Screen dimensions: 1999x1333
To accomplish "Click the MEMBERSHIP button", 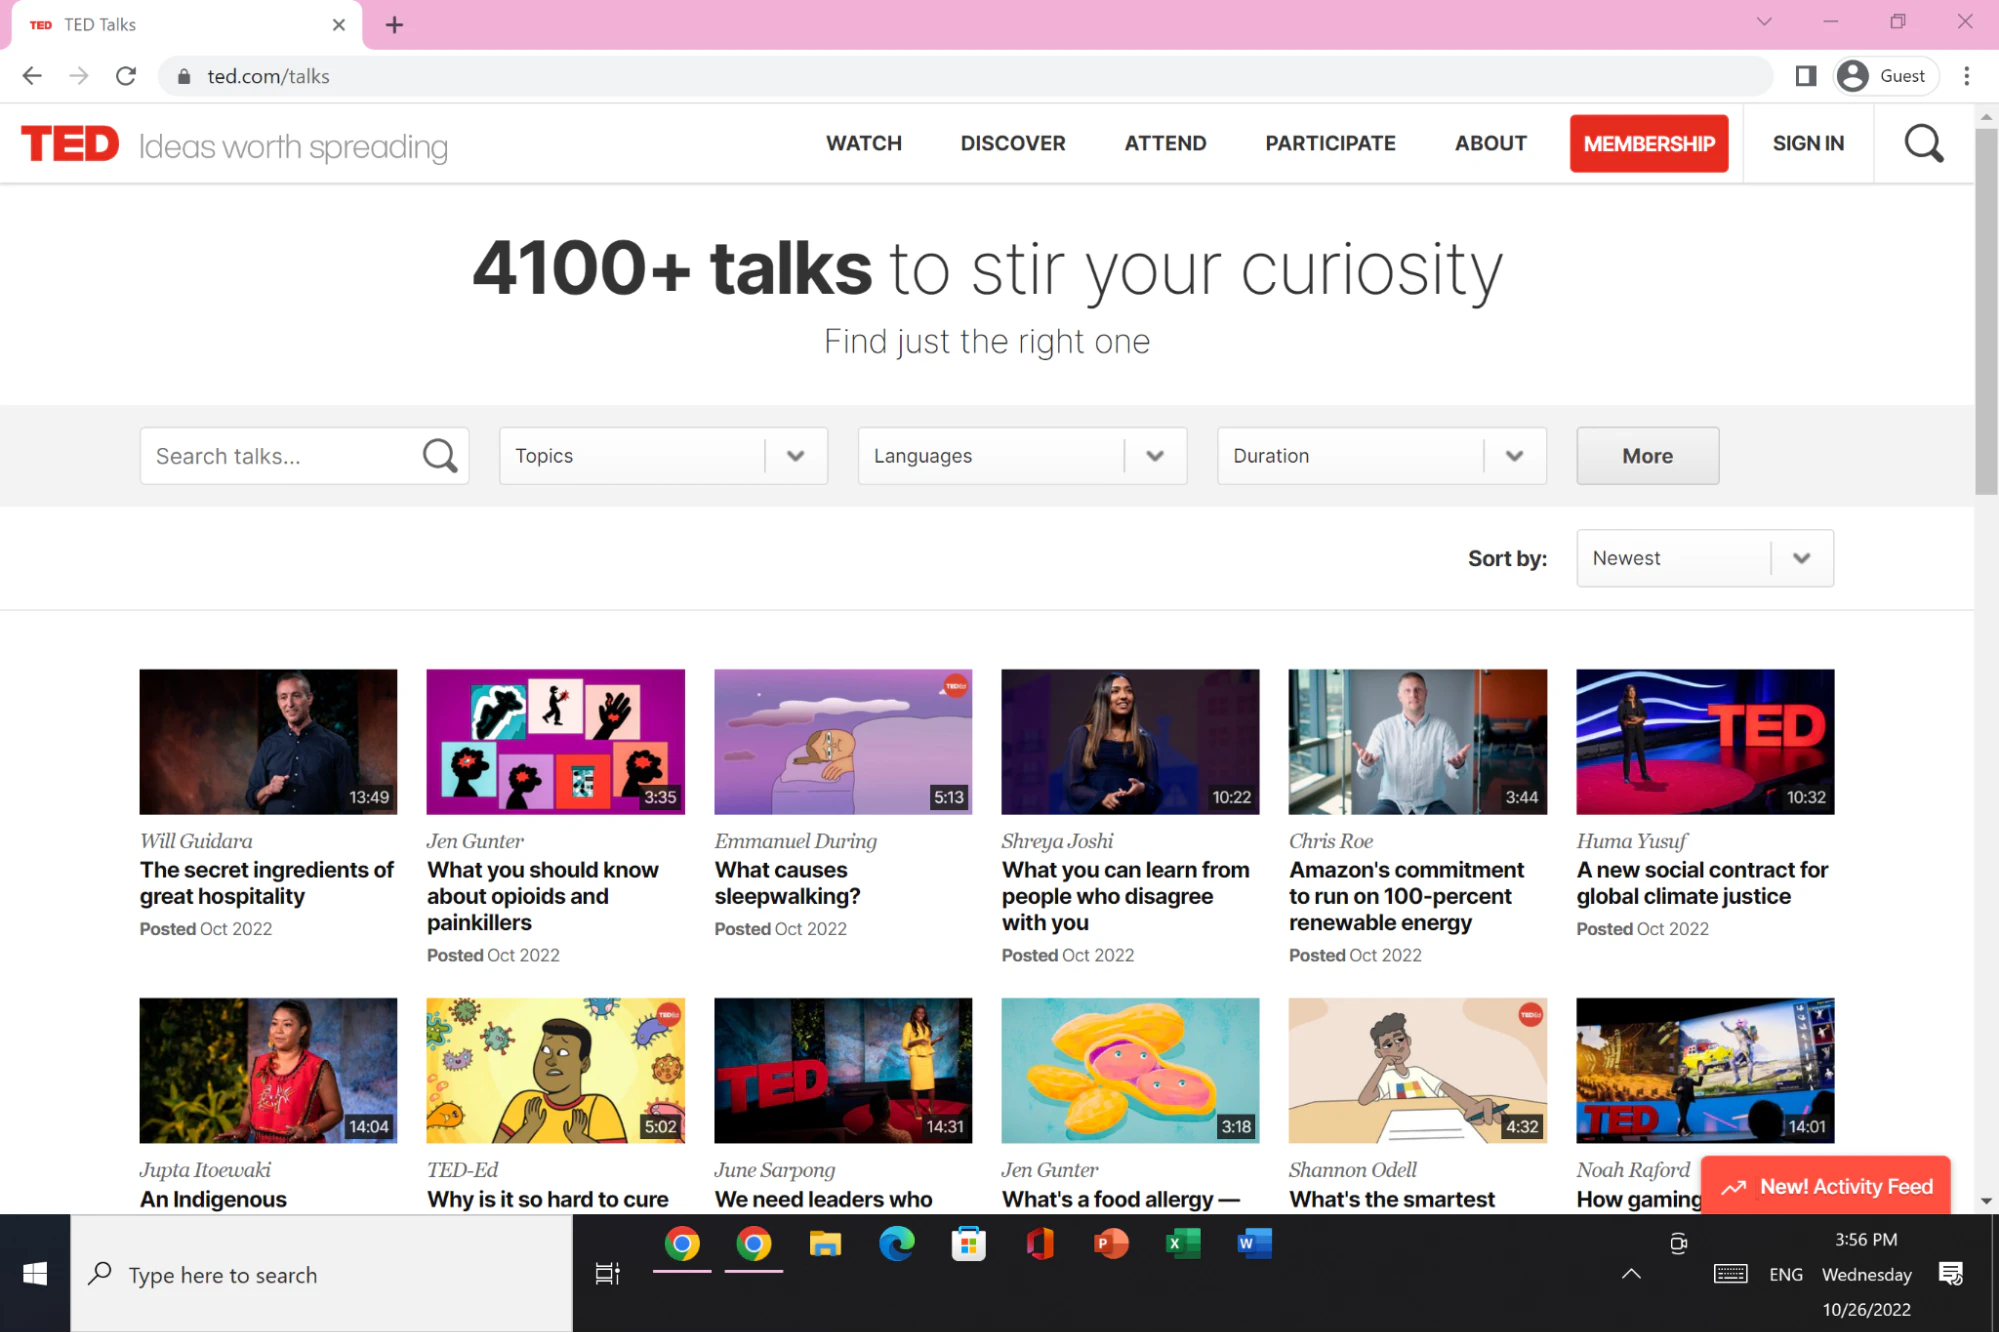I will pyautogui.click(x=1648, y=144).
